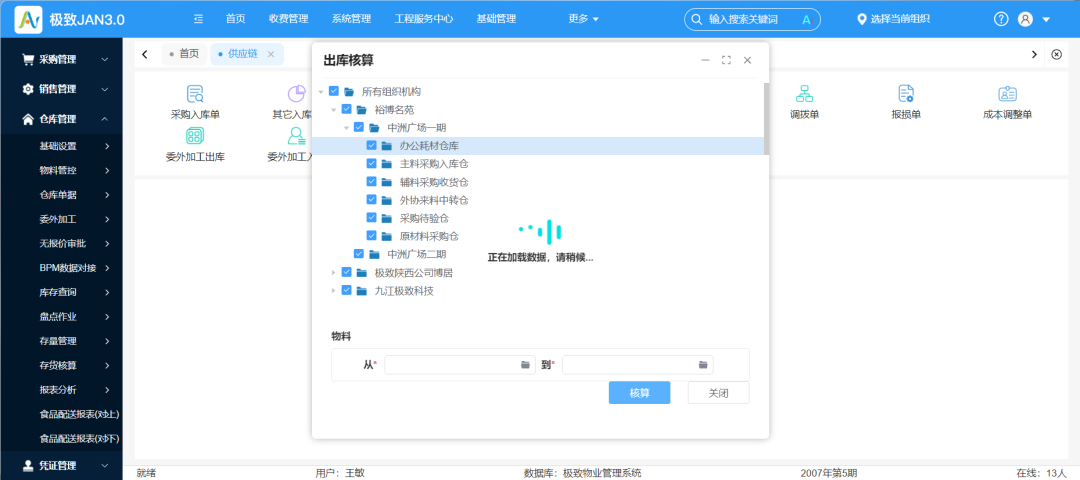Click the 核算 button

pos(639,393)
